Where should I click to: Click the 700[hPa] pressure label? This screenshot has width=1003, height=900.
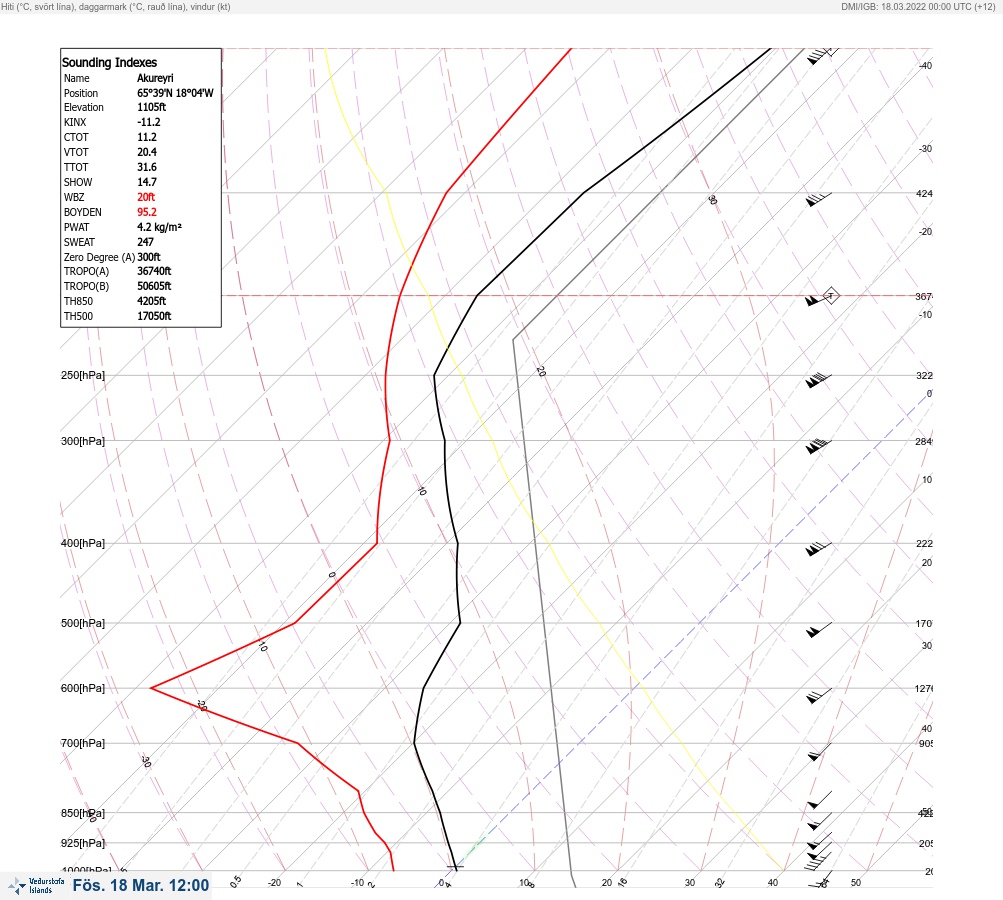coord(83,743)
